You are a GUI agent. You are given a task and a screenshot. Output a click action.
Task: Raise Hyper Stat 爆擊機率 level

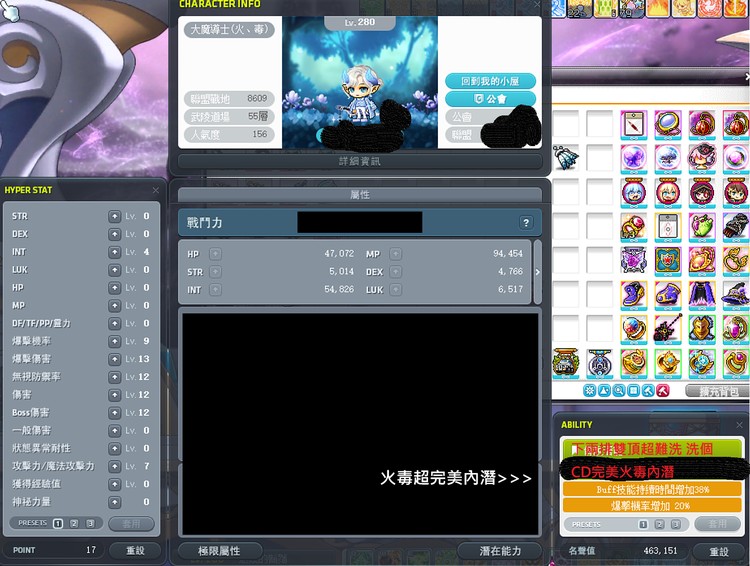[x=114, y=341]
